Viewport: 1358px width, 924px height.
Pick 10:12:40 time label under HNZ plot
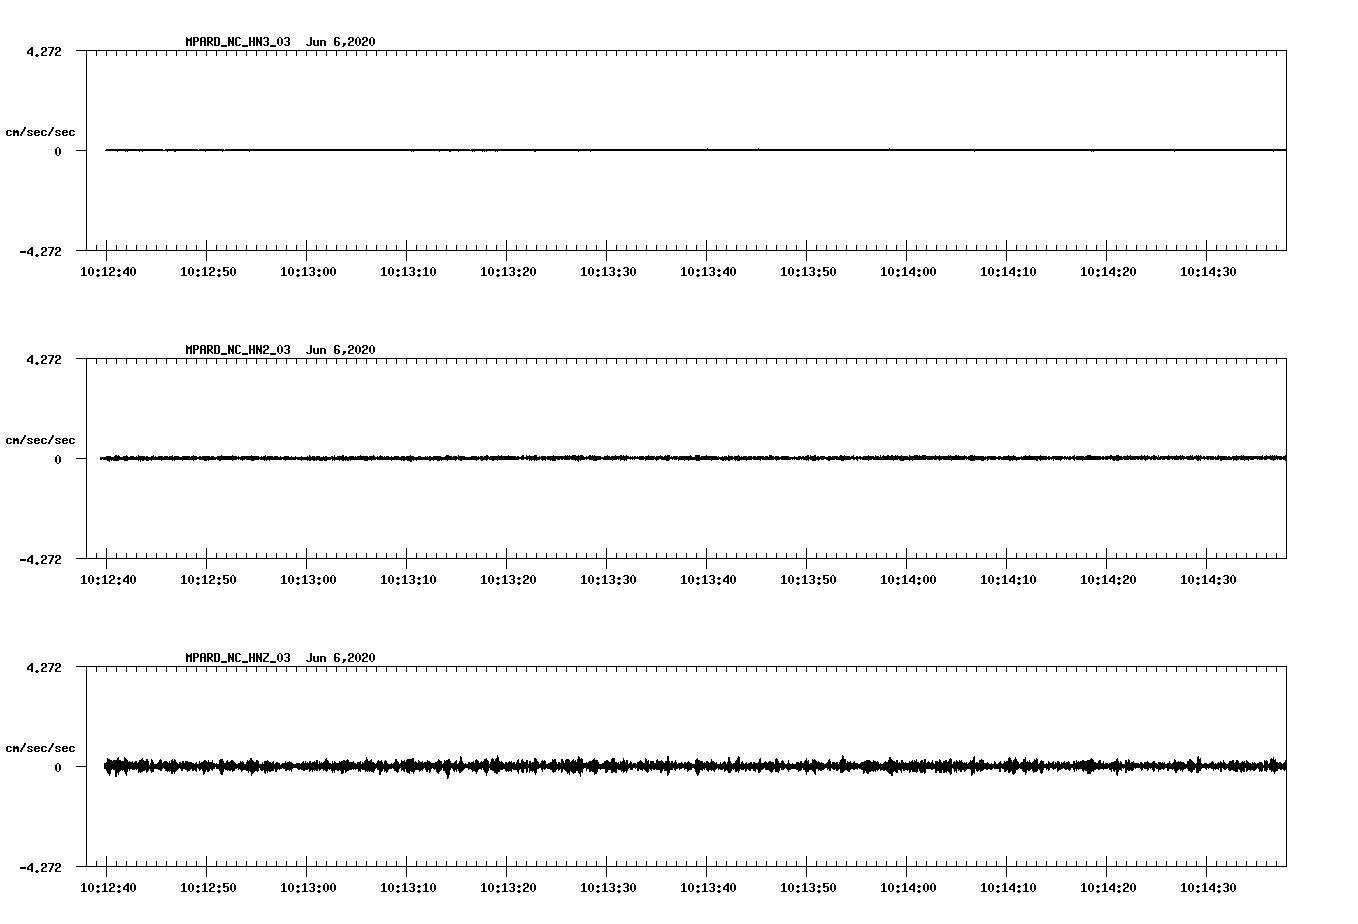[108, 888]
